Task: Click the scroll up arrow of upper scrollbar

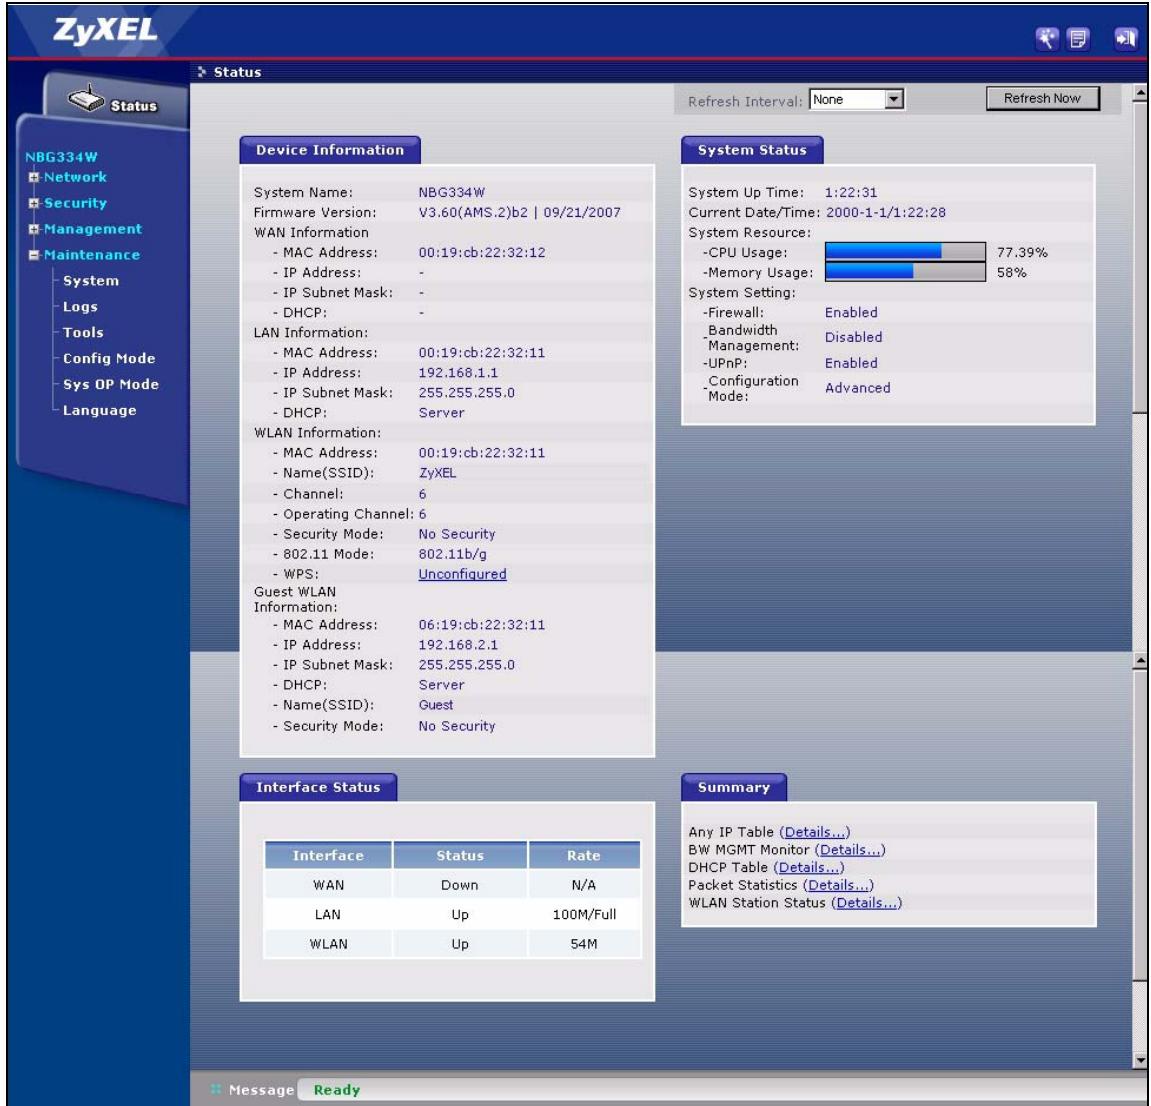Action: pos(1140,93)
